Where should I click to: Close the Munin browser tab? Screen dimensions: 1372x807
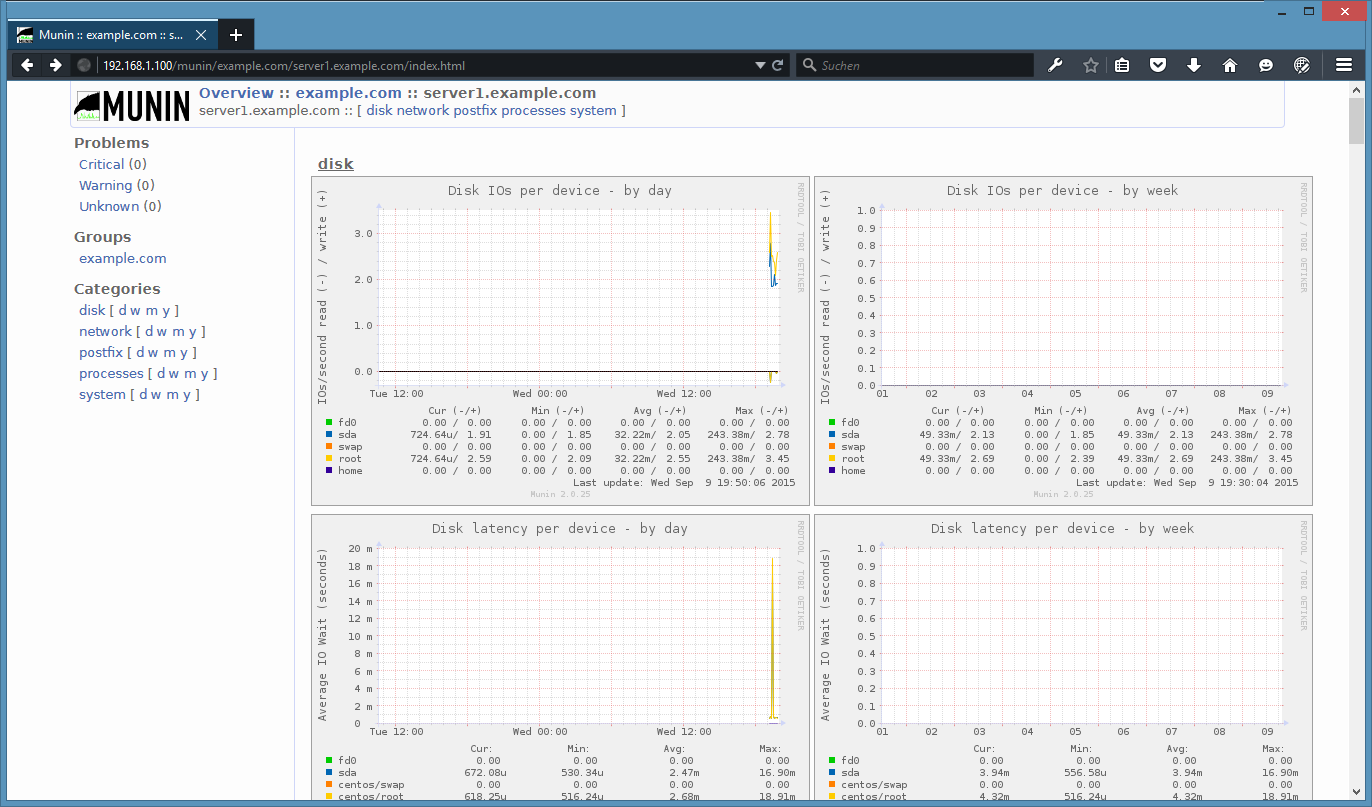(201, 35)
